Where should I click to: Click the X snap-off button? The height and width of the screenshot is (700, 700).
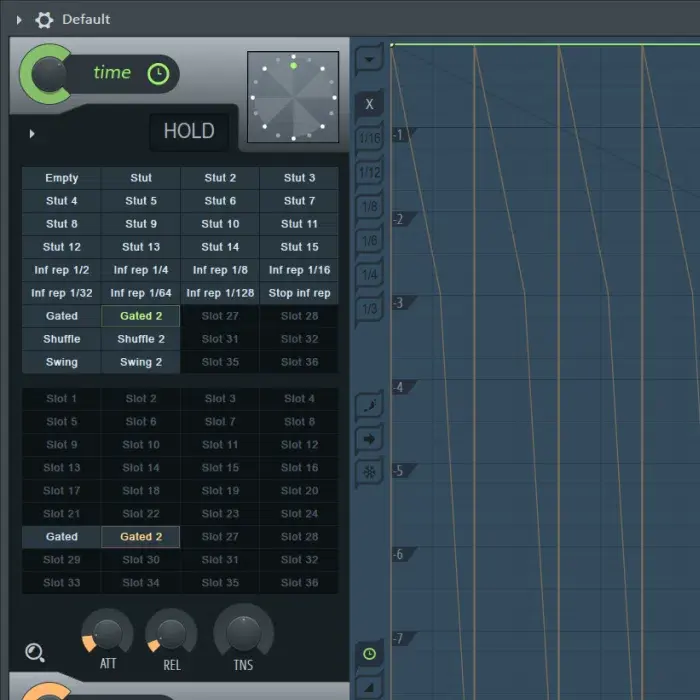click(x=369, y=104)
